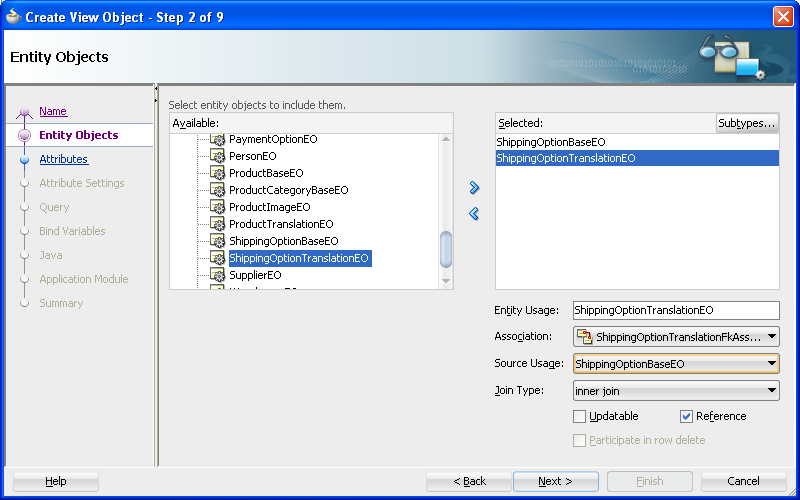Screen dimensions: 800x500
Task: Click the Finish button
Action: click(649, 481)
